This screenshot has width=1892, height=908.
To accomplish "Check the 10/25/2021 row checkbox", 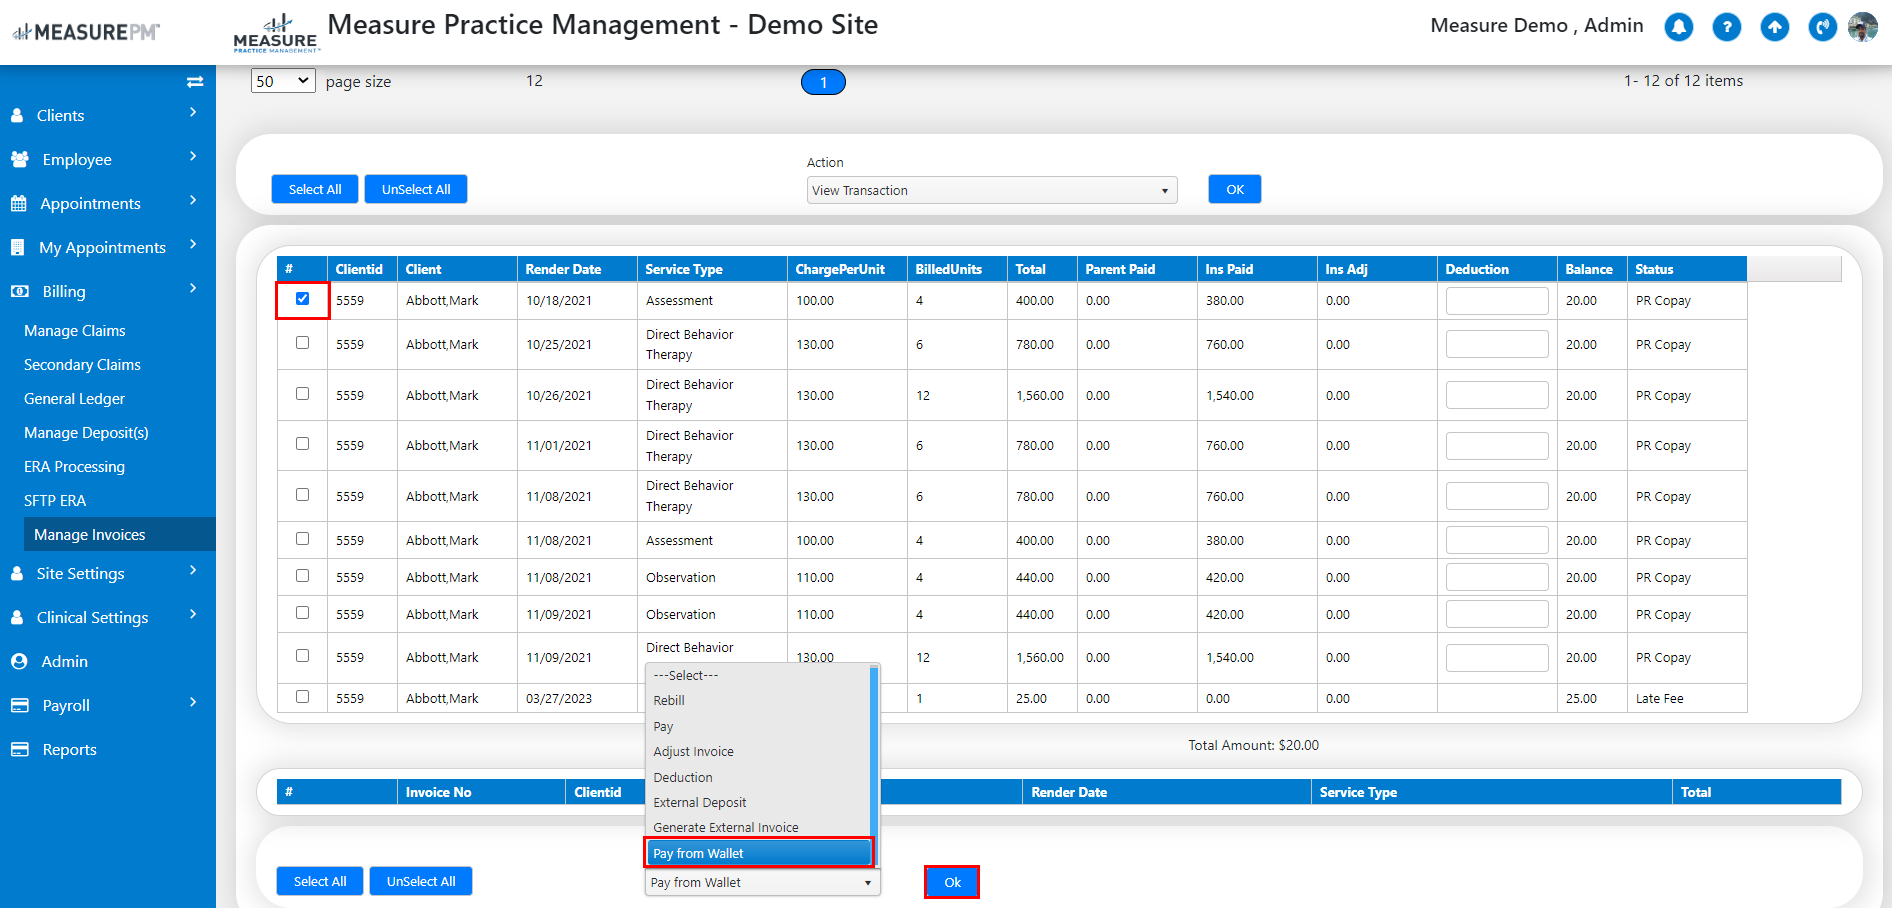I will click(302, 342).
